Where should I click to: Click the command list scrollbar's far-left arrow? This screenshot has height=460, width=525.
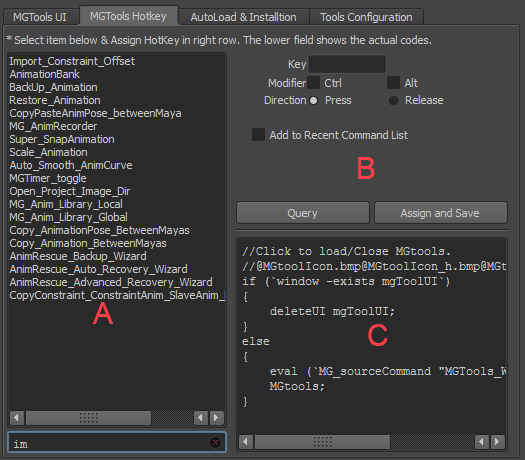(16, 418)
